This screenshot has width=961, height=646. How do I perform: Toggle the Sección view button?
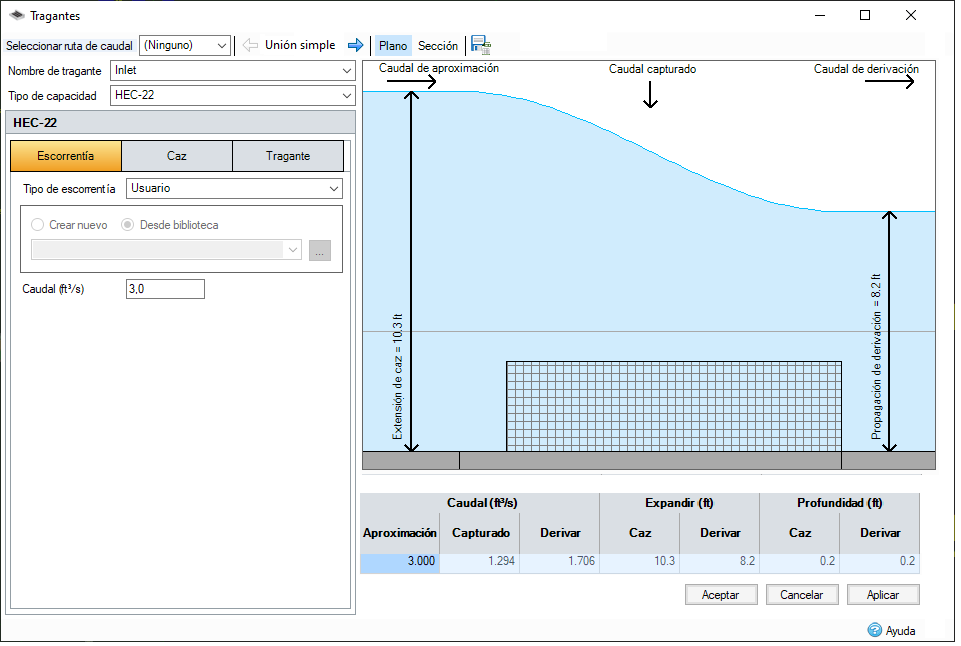coord(438,45)
